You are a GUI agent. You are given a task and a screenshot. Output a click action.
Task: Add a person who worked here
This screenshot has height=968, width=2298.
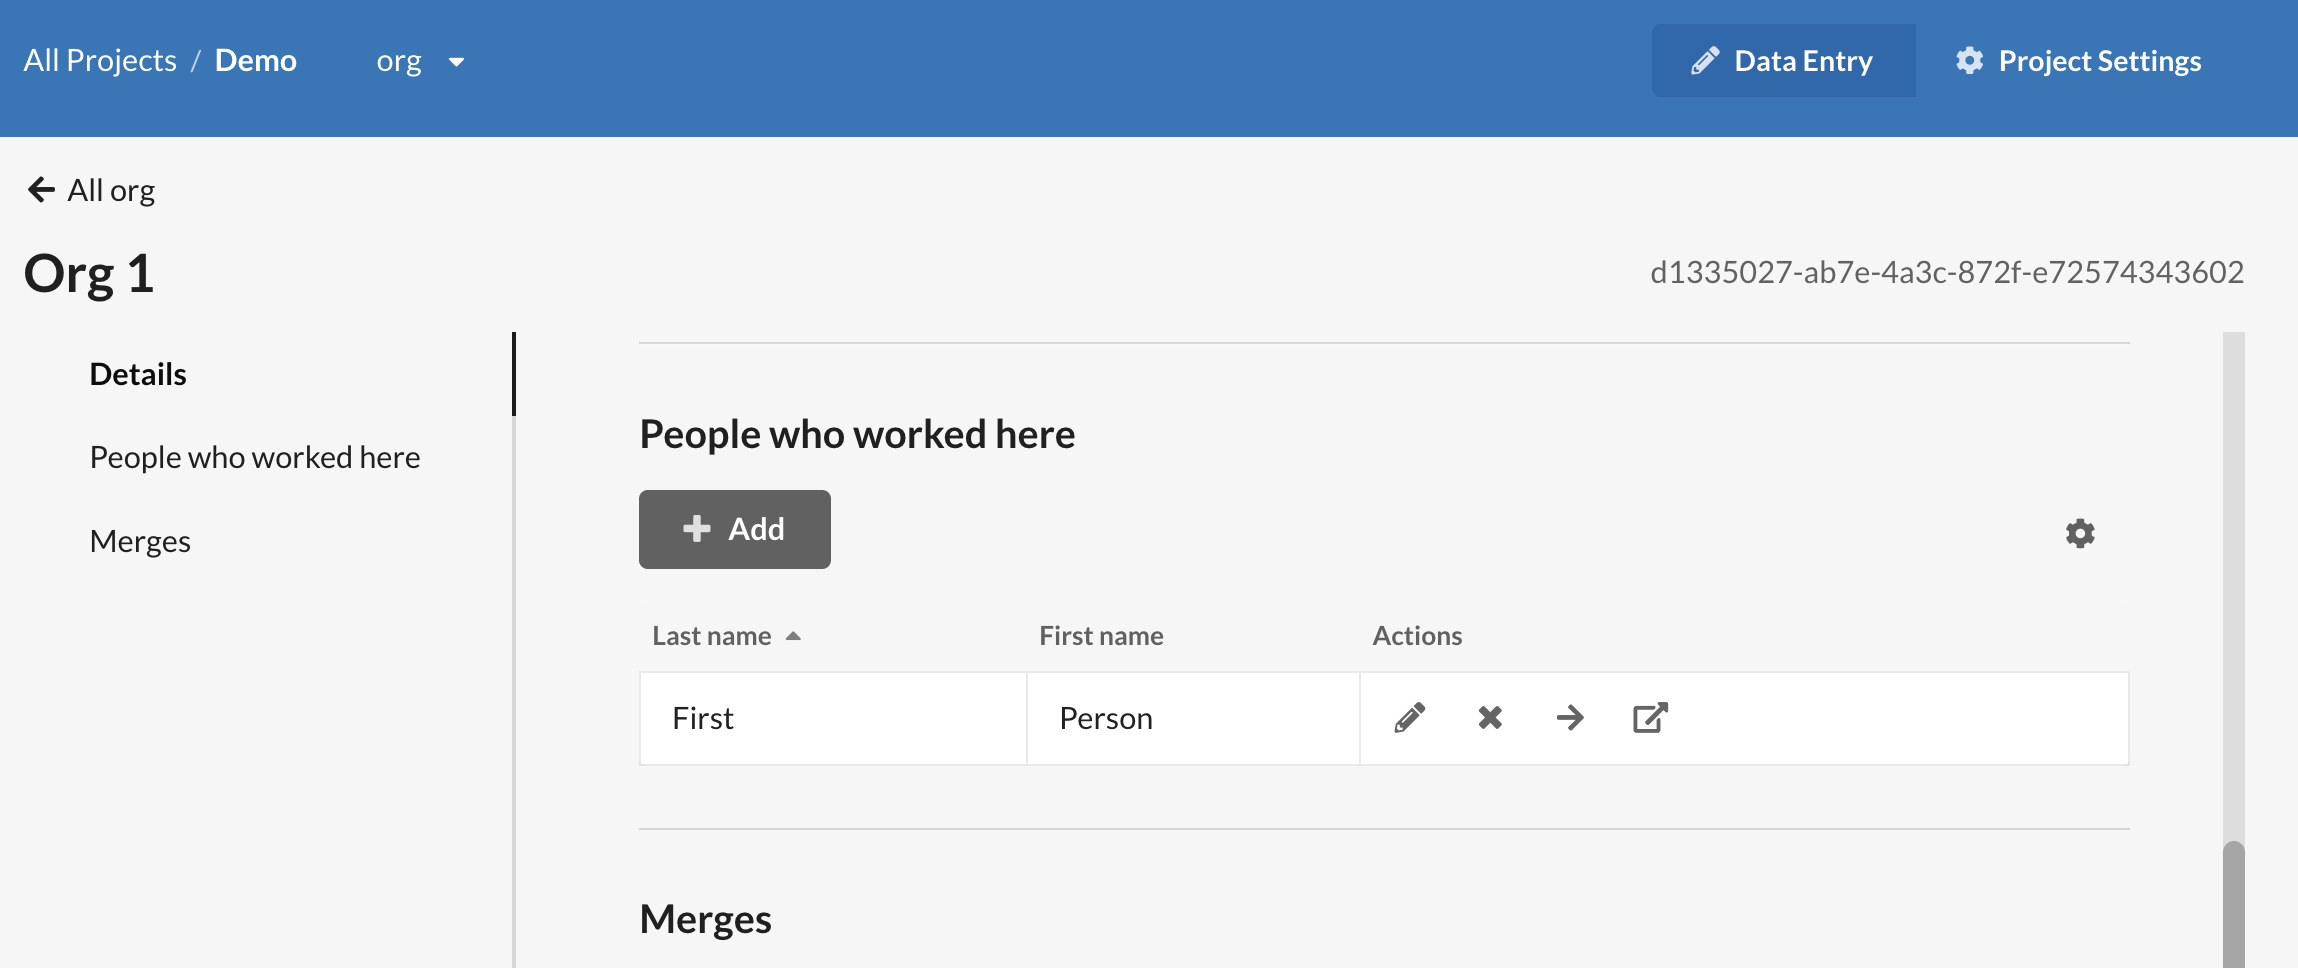pyautogui.click(x=735, y=529)
